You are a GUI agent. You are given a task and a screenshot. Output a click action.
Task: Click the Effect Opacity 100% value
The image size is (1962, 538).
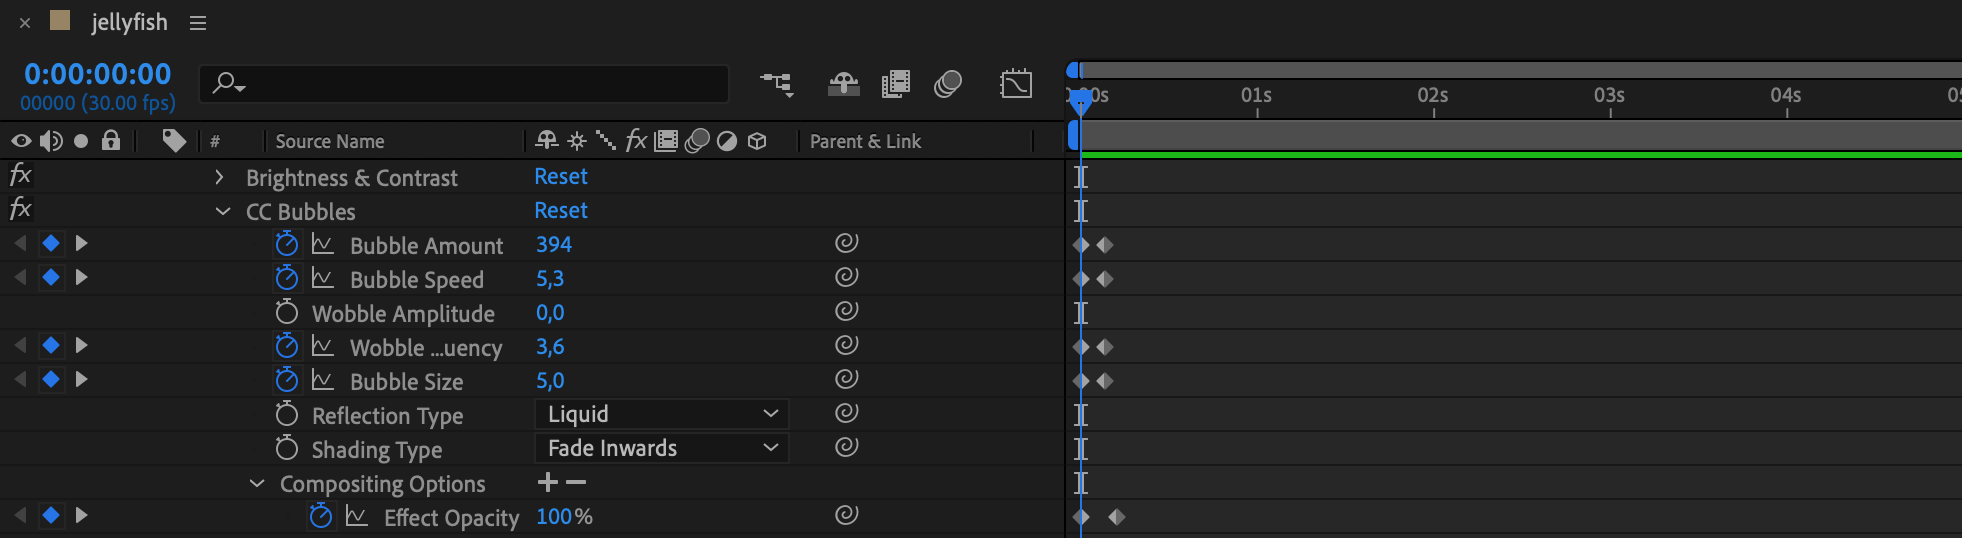(564, 517)
